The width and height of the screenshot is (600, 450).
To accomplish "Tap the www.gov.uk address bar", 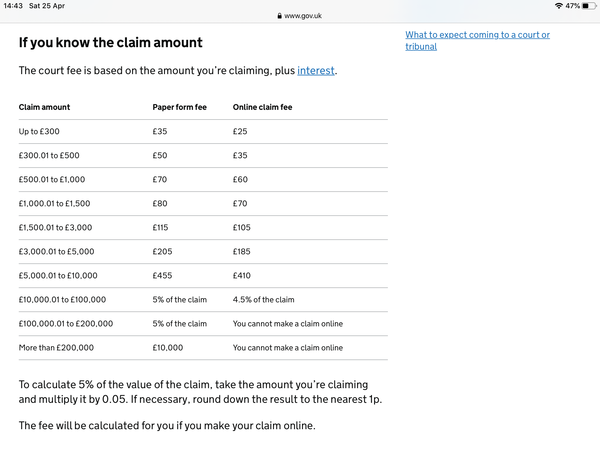I will [300, 16].
